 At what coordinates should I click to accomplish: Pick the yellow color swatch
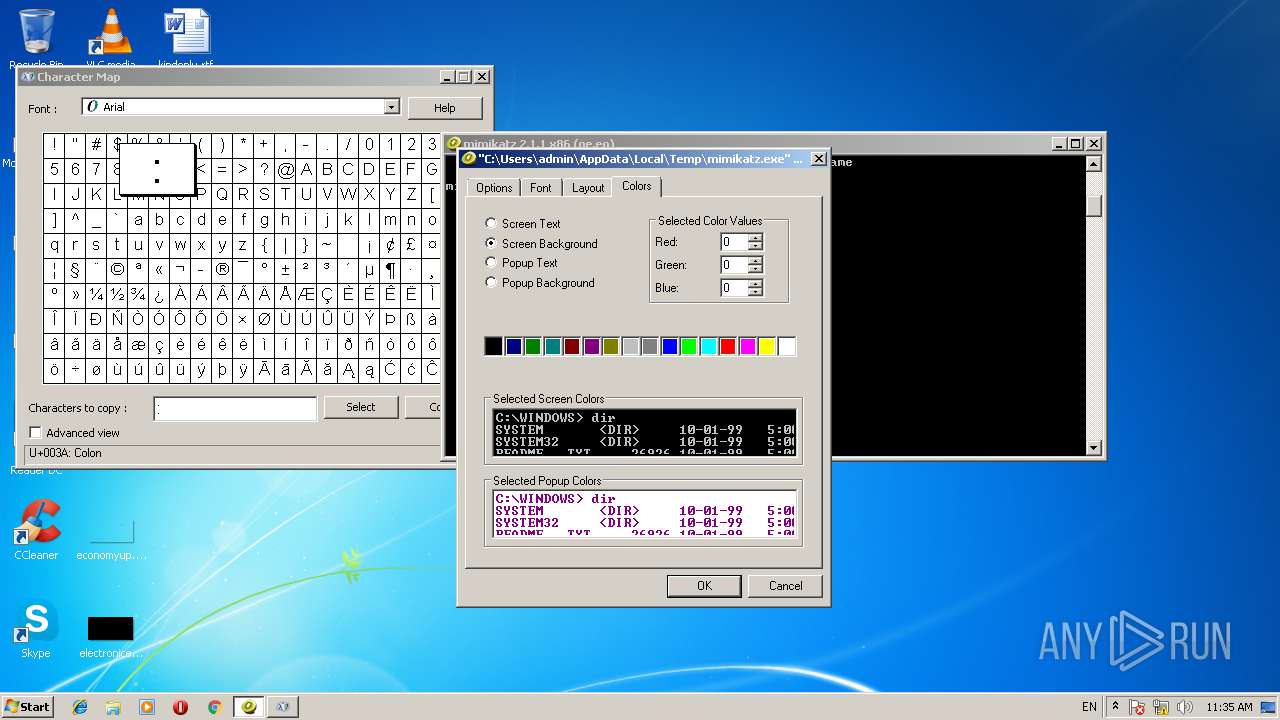(767, 346)
